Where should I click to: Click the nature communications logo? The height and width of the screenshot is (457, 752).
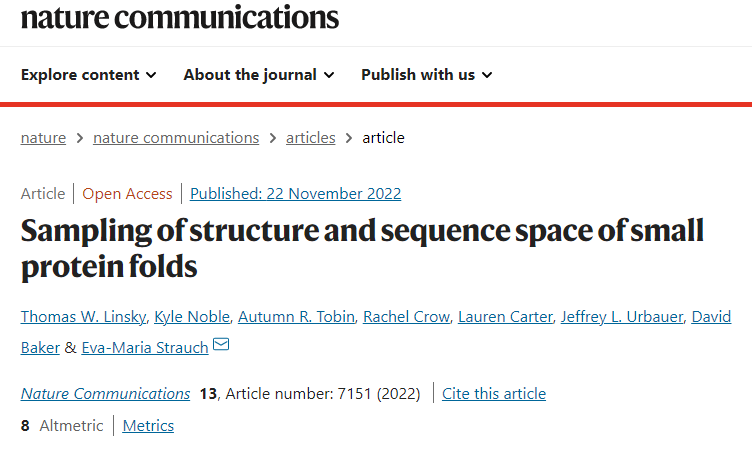coord(180,17)
